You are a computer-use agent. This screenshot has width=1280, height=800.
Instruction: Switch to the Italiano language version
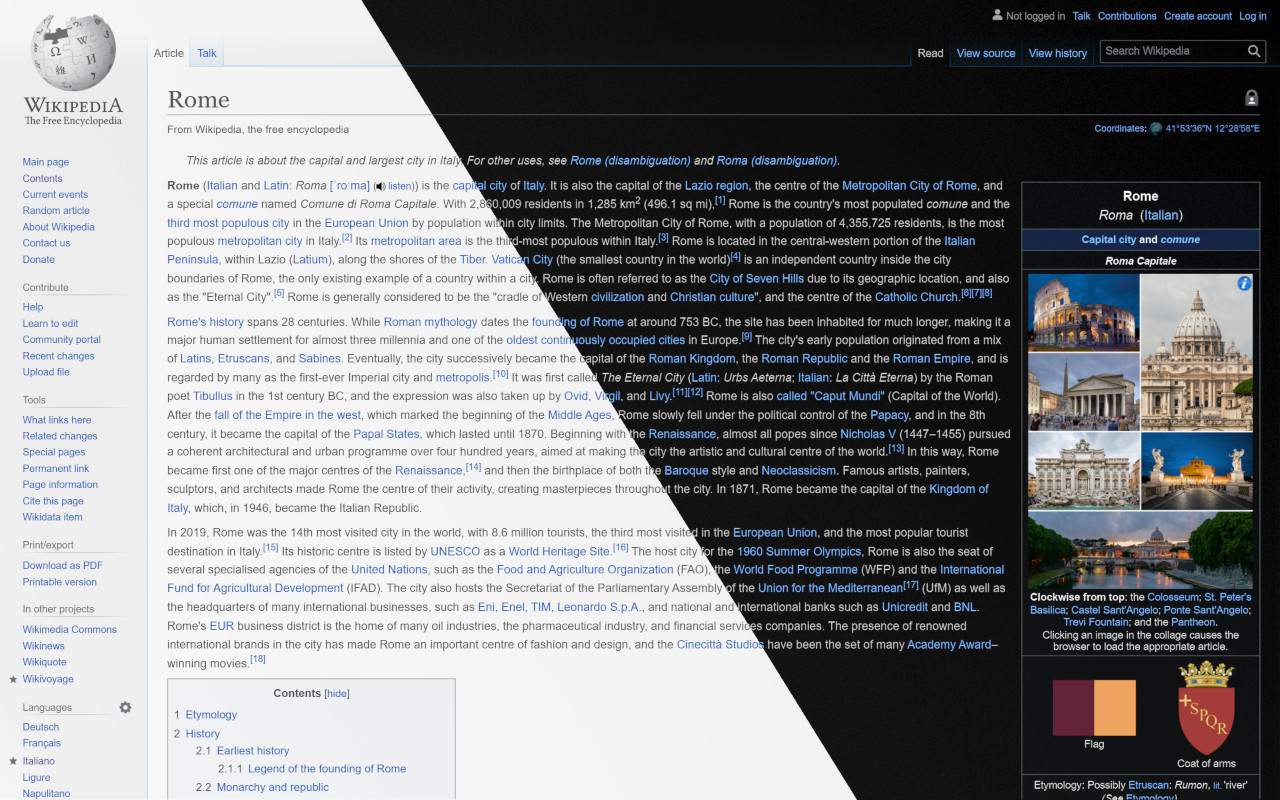click(39, 761)
